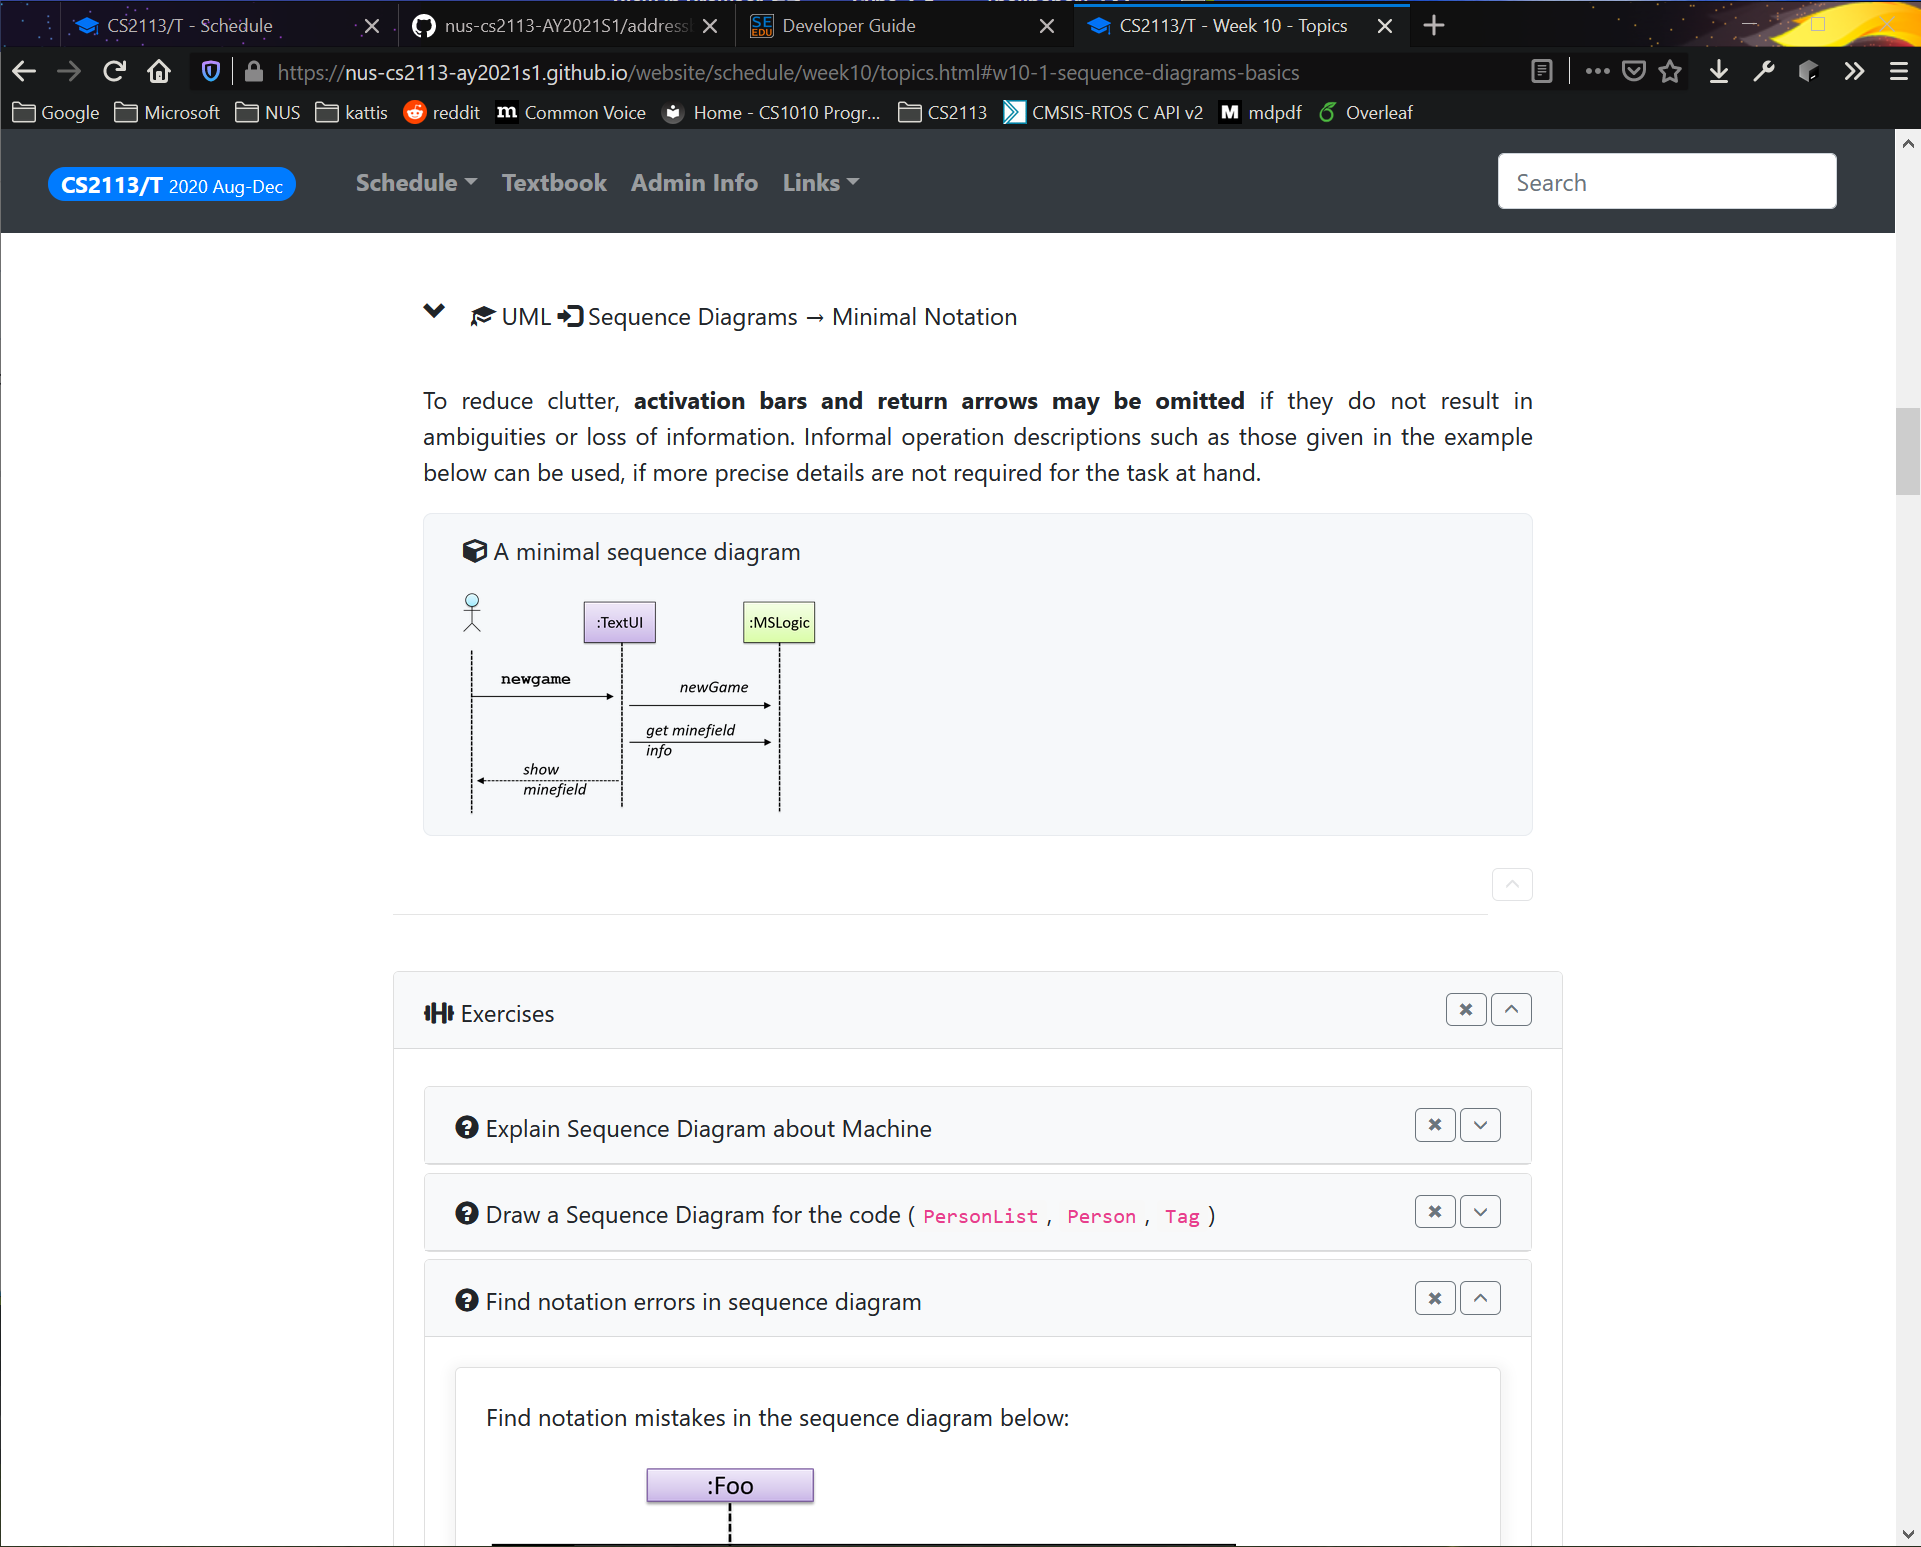
Task: Open the downloads panel
Action: [x=1719, y=72]
